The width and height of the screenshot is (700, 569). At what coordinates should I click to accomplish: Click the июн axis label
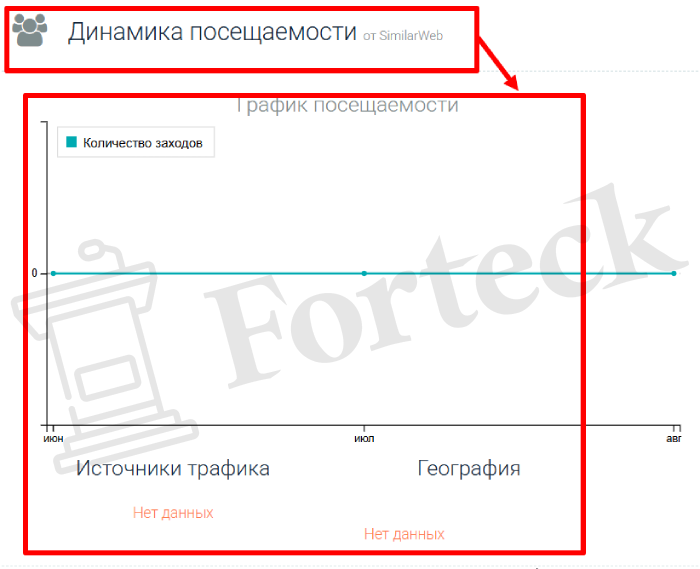53,437
